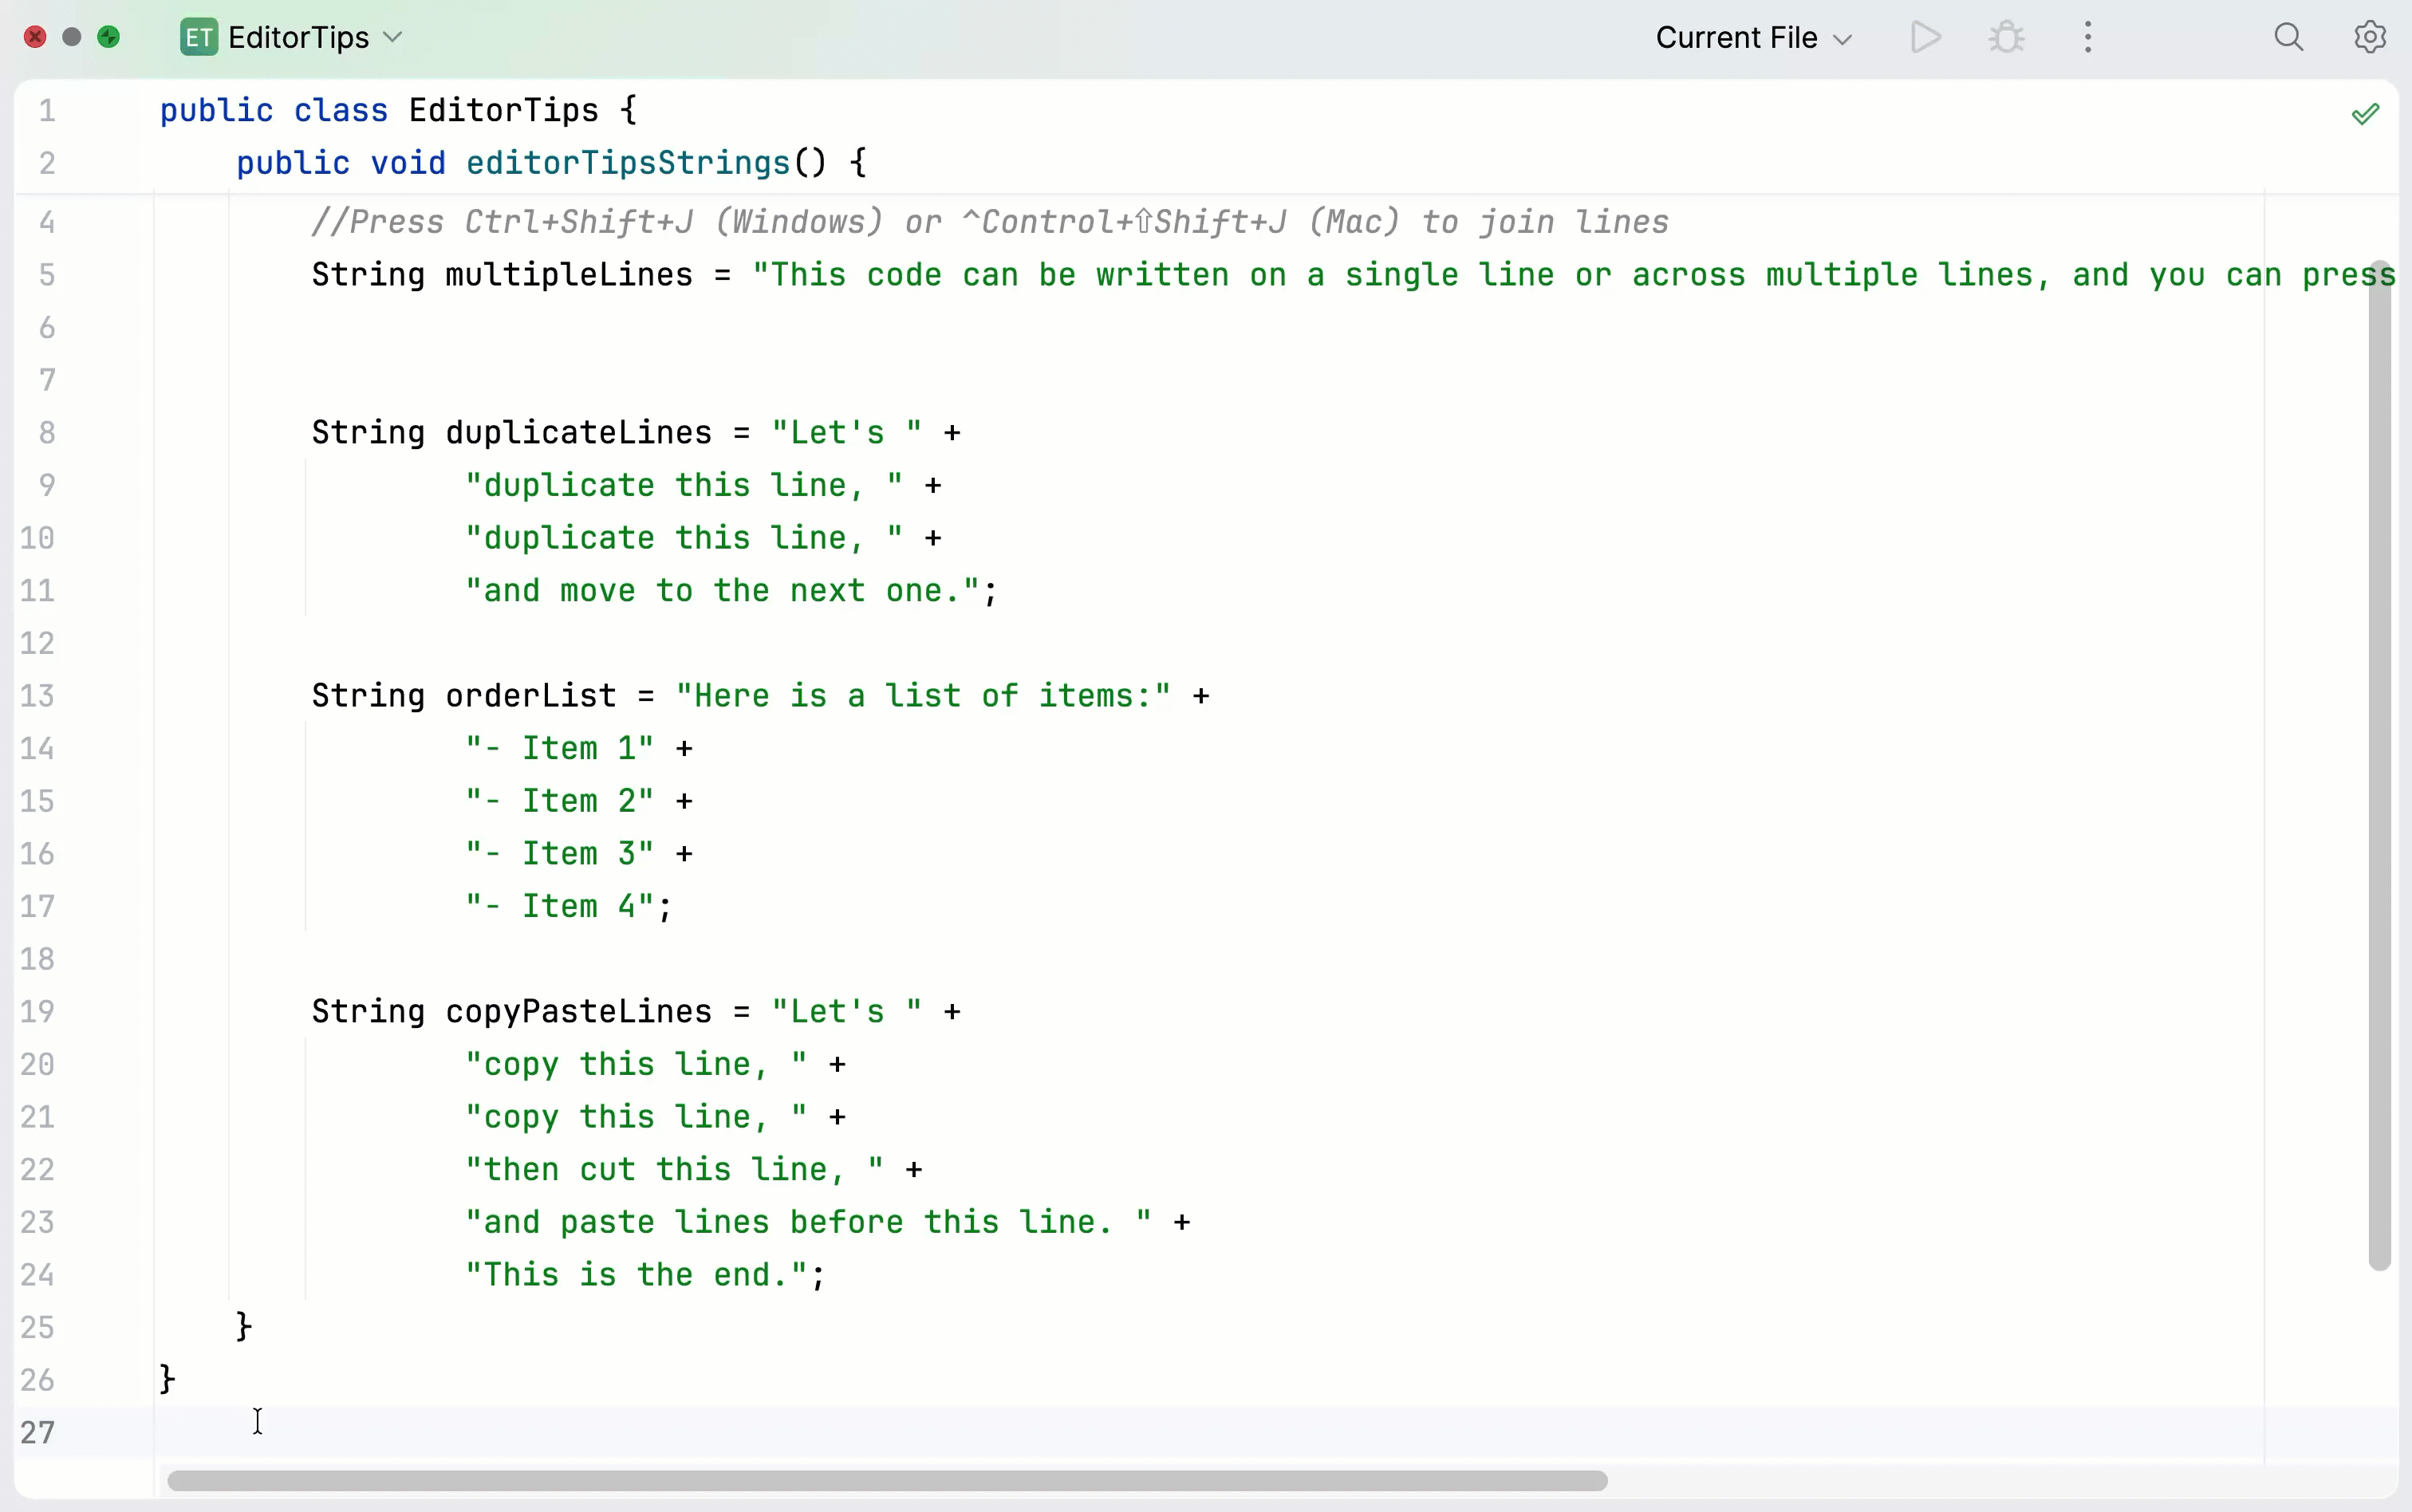2412x1512 pixels.
Task: Click the comment about Ctrl+Shift+J join lines
Action: point(990,222)
